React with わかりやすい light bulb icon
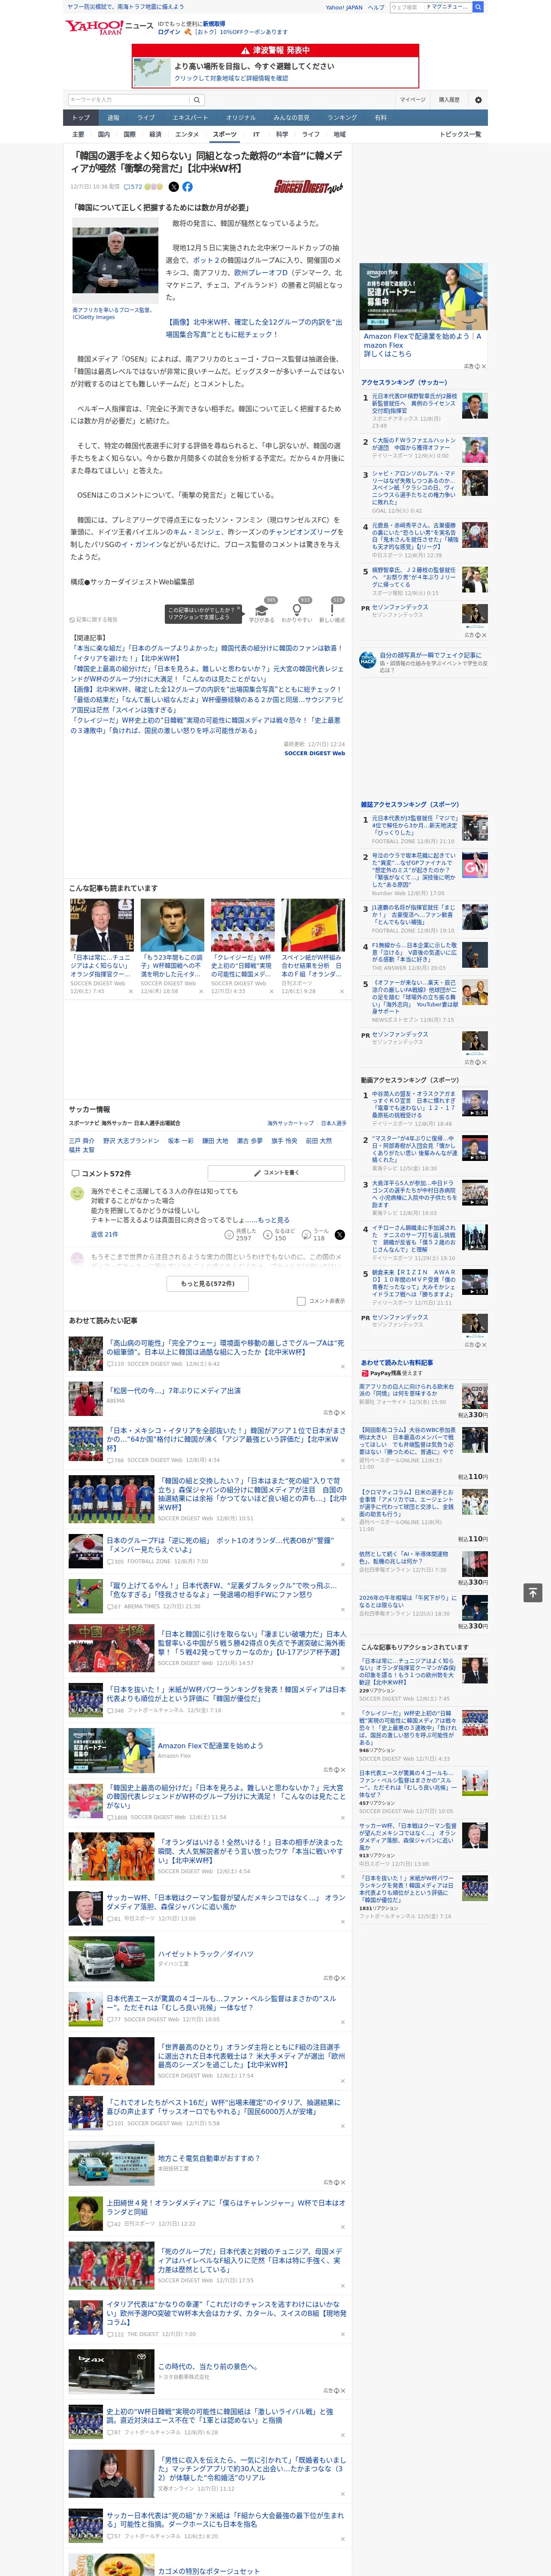Image resolution: width=551 pixels, height=2576 pixels. click(297, 612)
